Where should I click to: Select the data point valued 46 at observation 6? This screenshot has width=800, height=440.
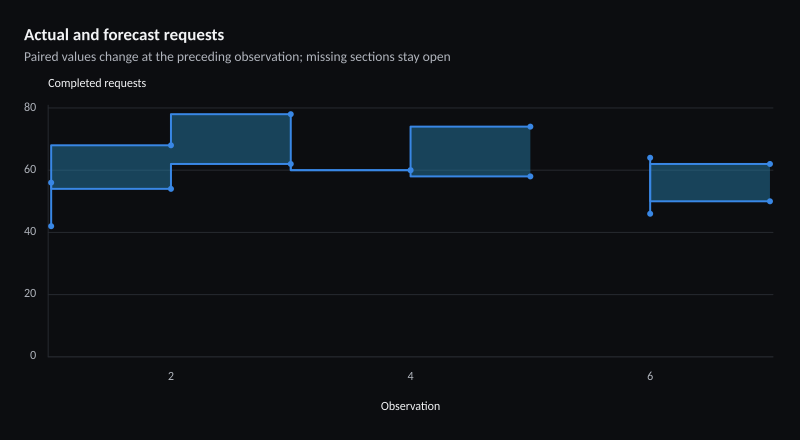coord(650,214)
